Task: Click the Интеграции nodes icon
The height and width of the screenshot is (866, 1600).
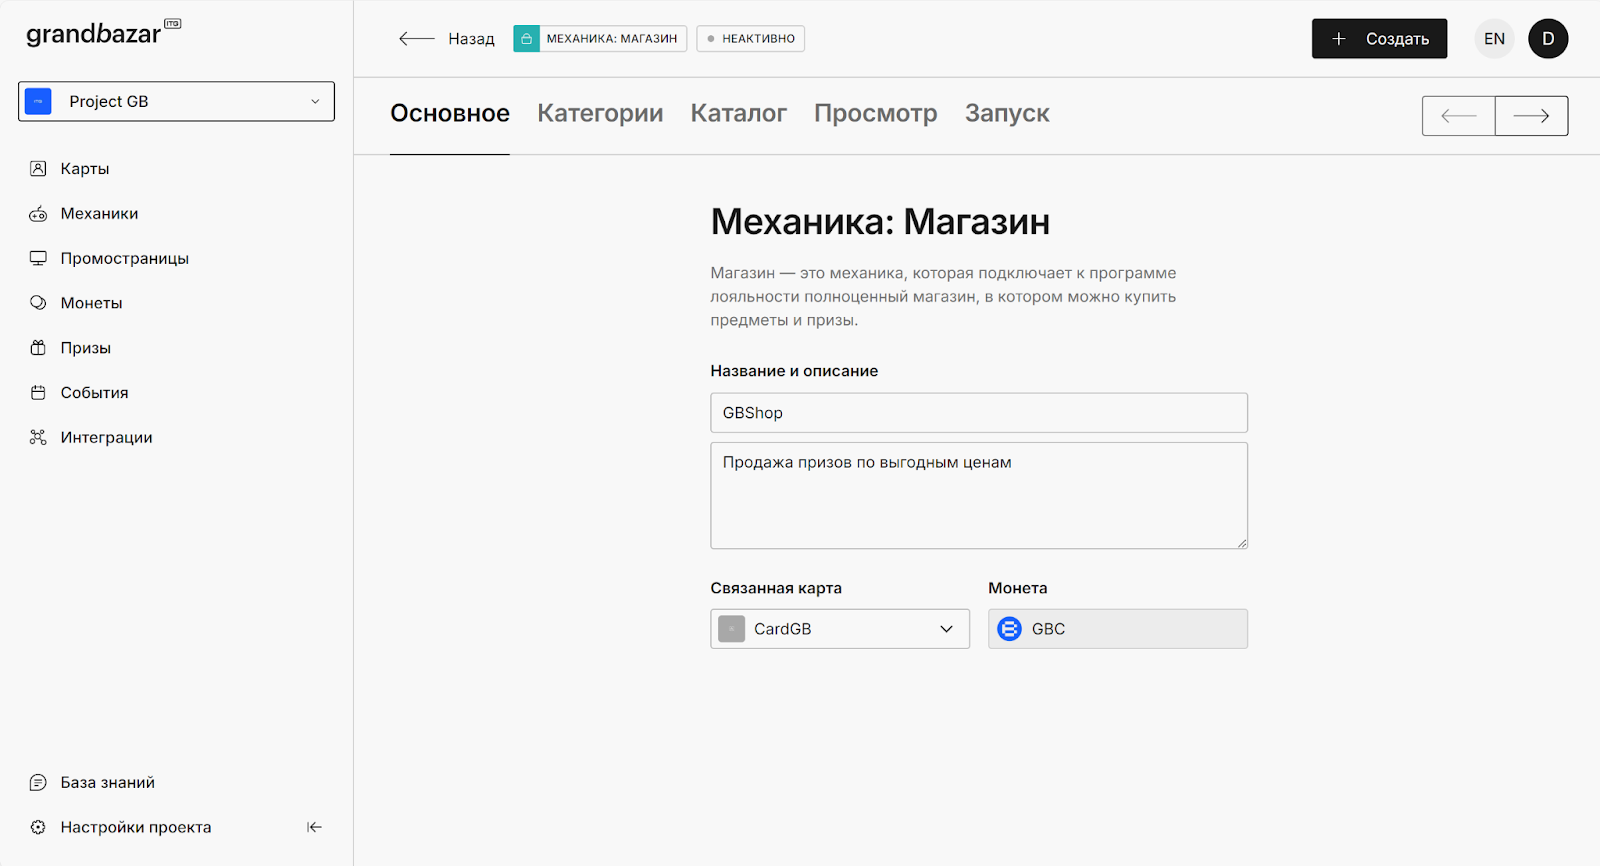Action: click(x=38, y=437)
